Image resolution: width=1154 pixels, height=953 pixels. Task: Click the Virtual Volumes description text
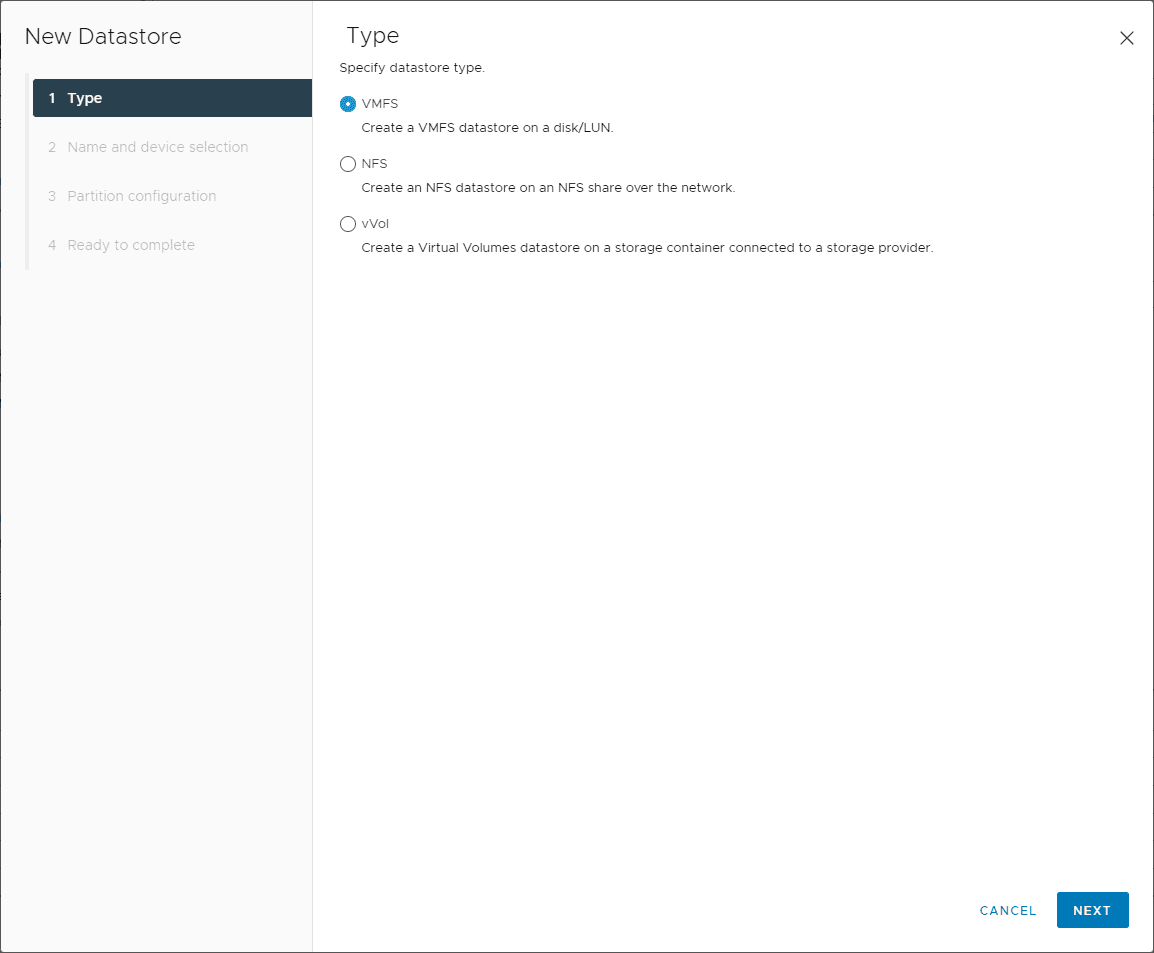pyautogui.click(x=646, y=248)
